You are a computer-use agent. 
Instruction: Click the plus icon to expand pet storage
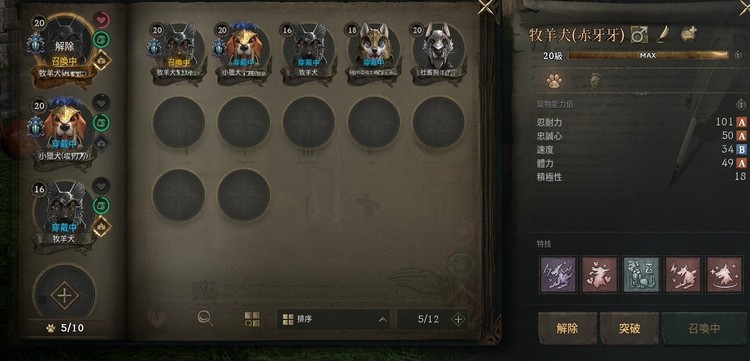(x=458, y=319)
